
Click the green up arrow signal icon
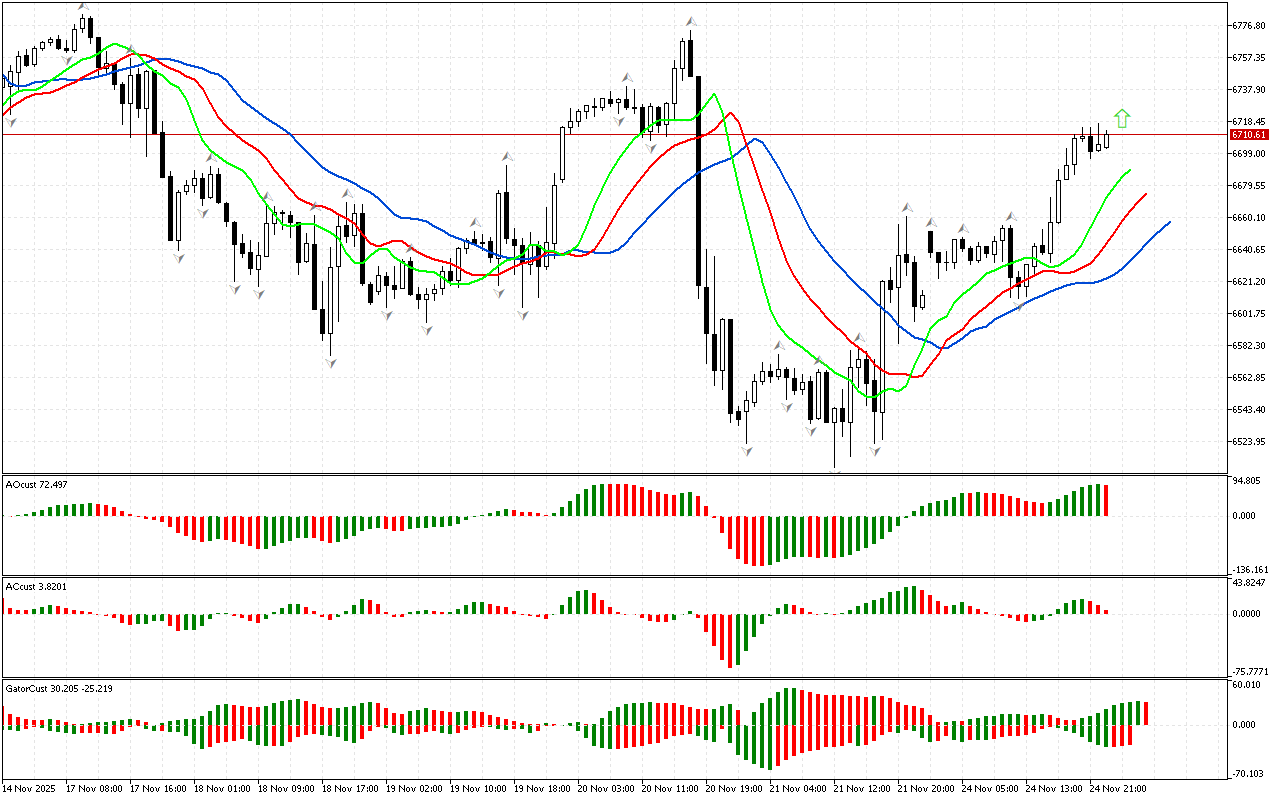1122,118
